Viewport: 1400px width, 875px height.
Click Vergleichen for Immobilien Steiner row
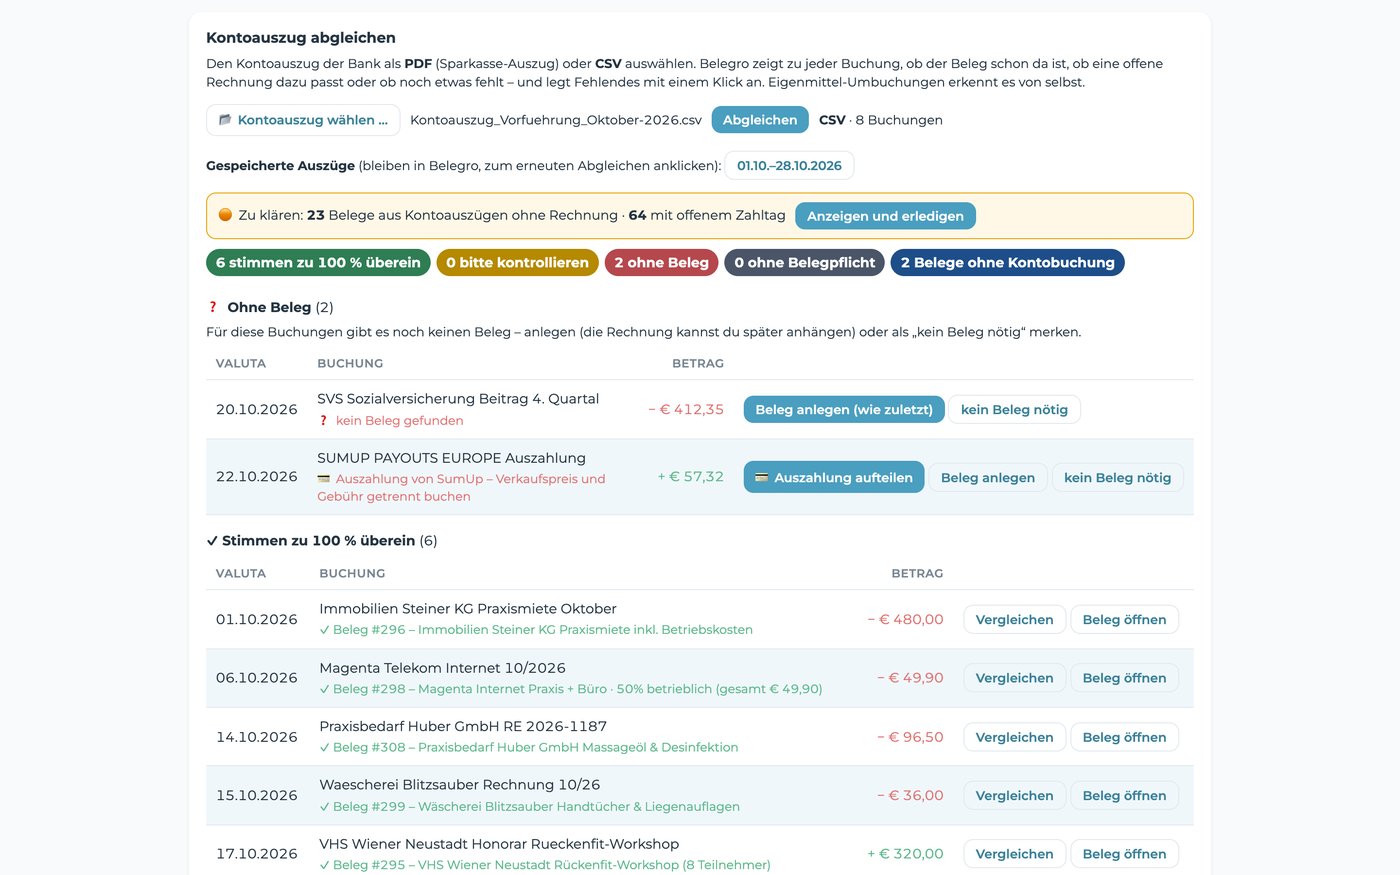(1014, 619)
